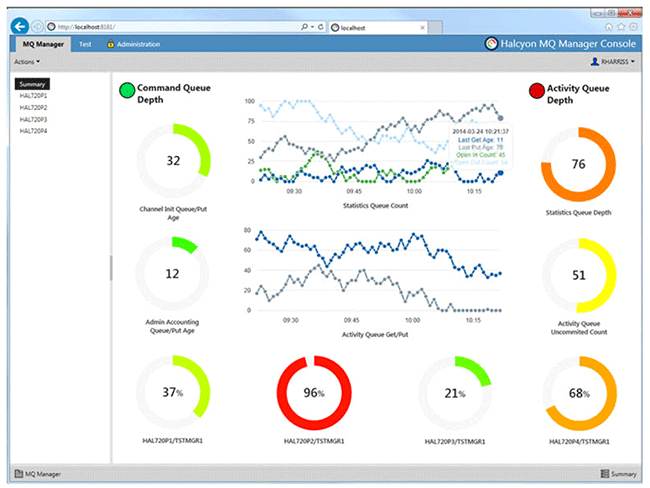Click the HAL720P4/TSTMGR1 label
Image resolution: width=650 pixels, height=488 pixels.
tap(579, 442)
